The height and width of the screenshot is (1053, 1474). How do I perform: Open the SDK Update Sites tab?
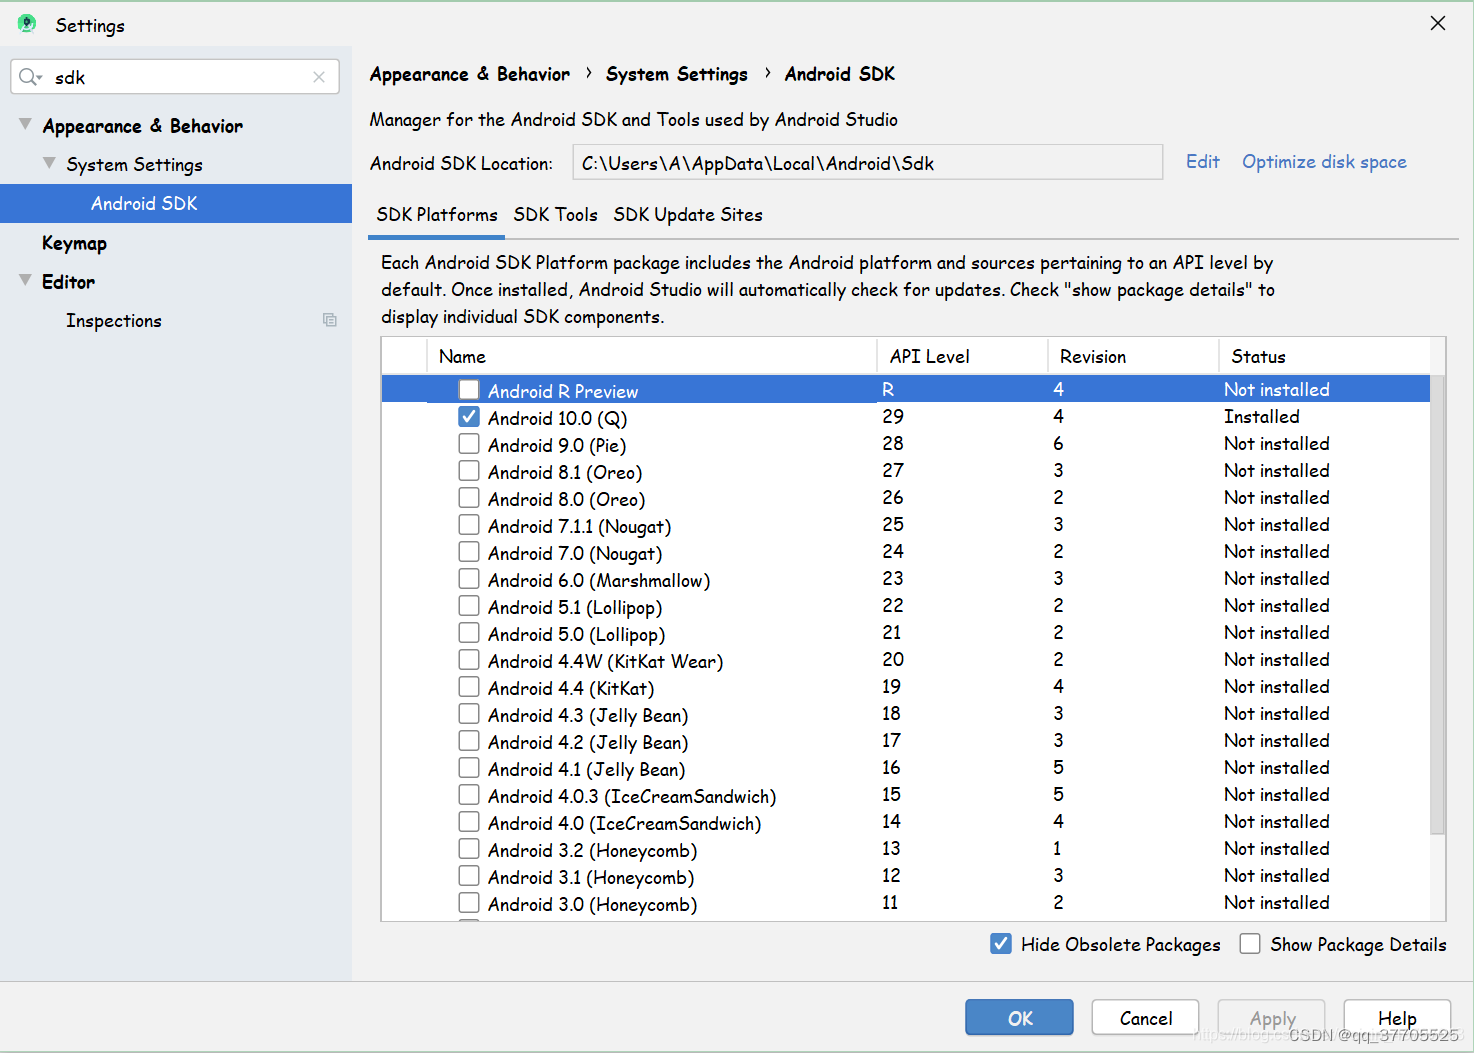point(688,214)
